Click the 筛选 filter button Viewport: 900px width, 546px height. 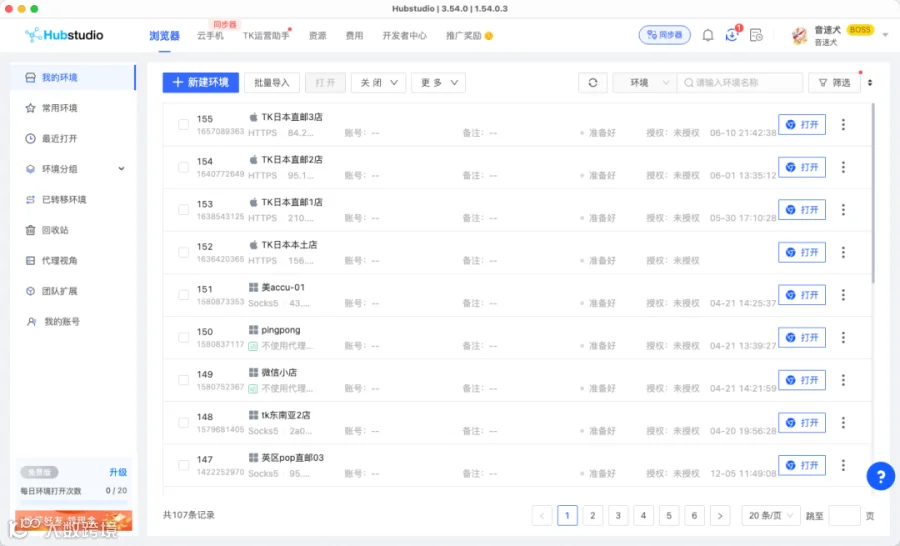pos(835,83)
